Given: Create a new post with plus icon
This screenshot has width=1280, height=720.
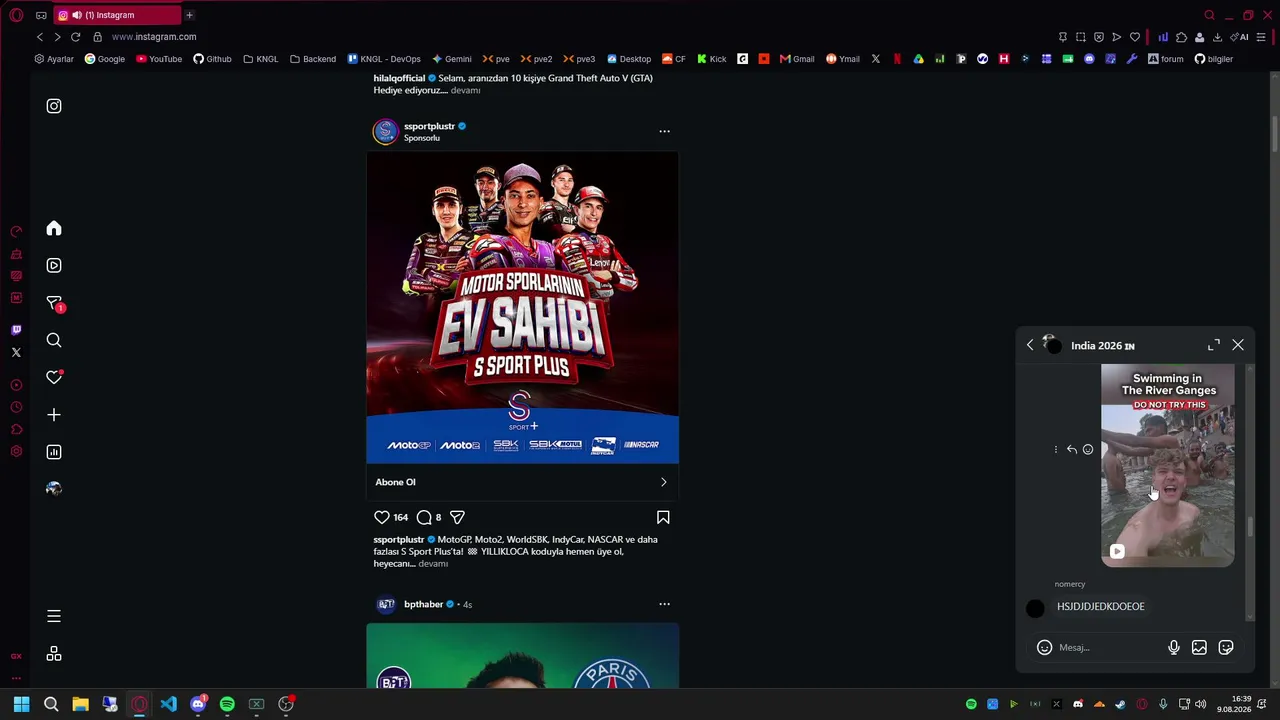Looking at the screenshot, I should [x=54, y=415].
